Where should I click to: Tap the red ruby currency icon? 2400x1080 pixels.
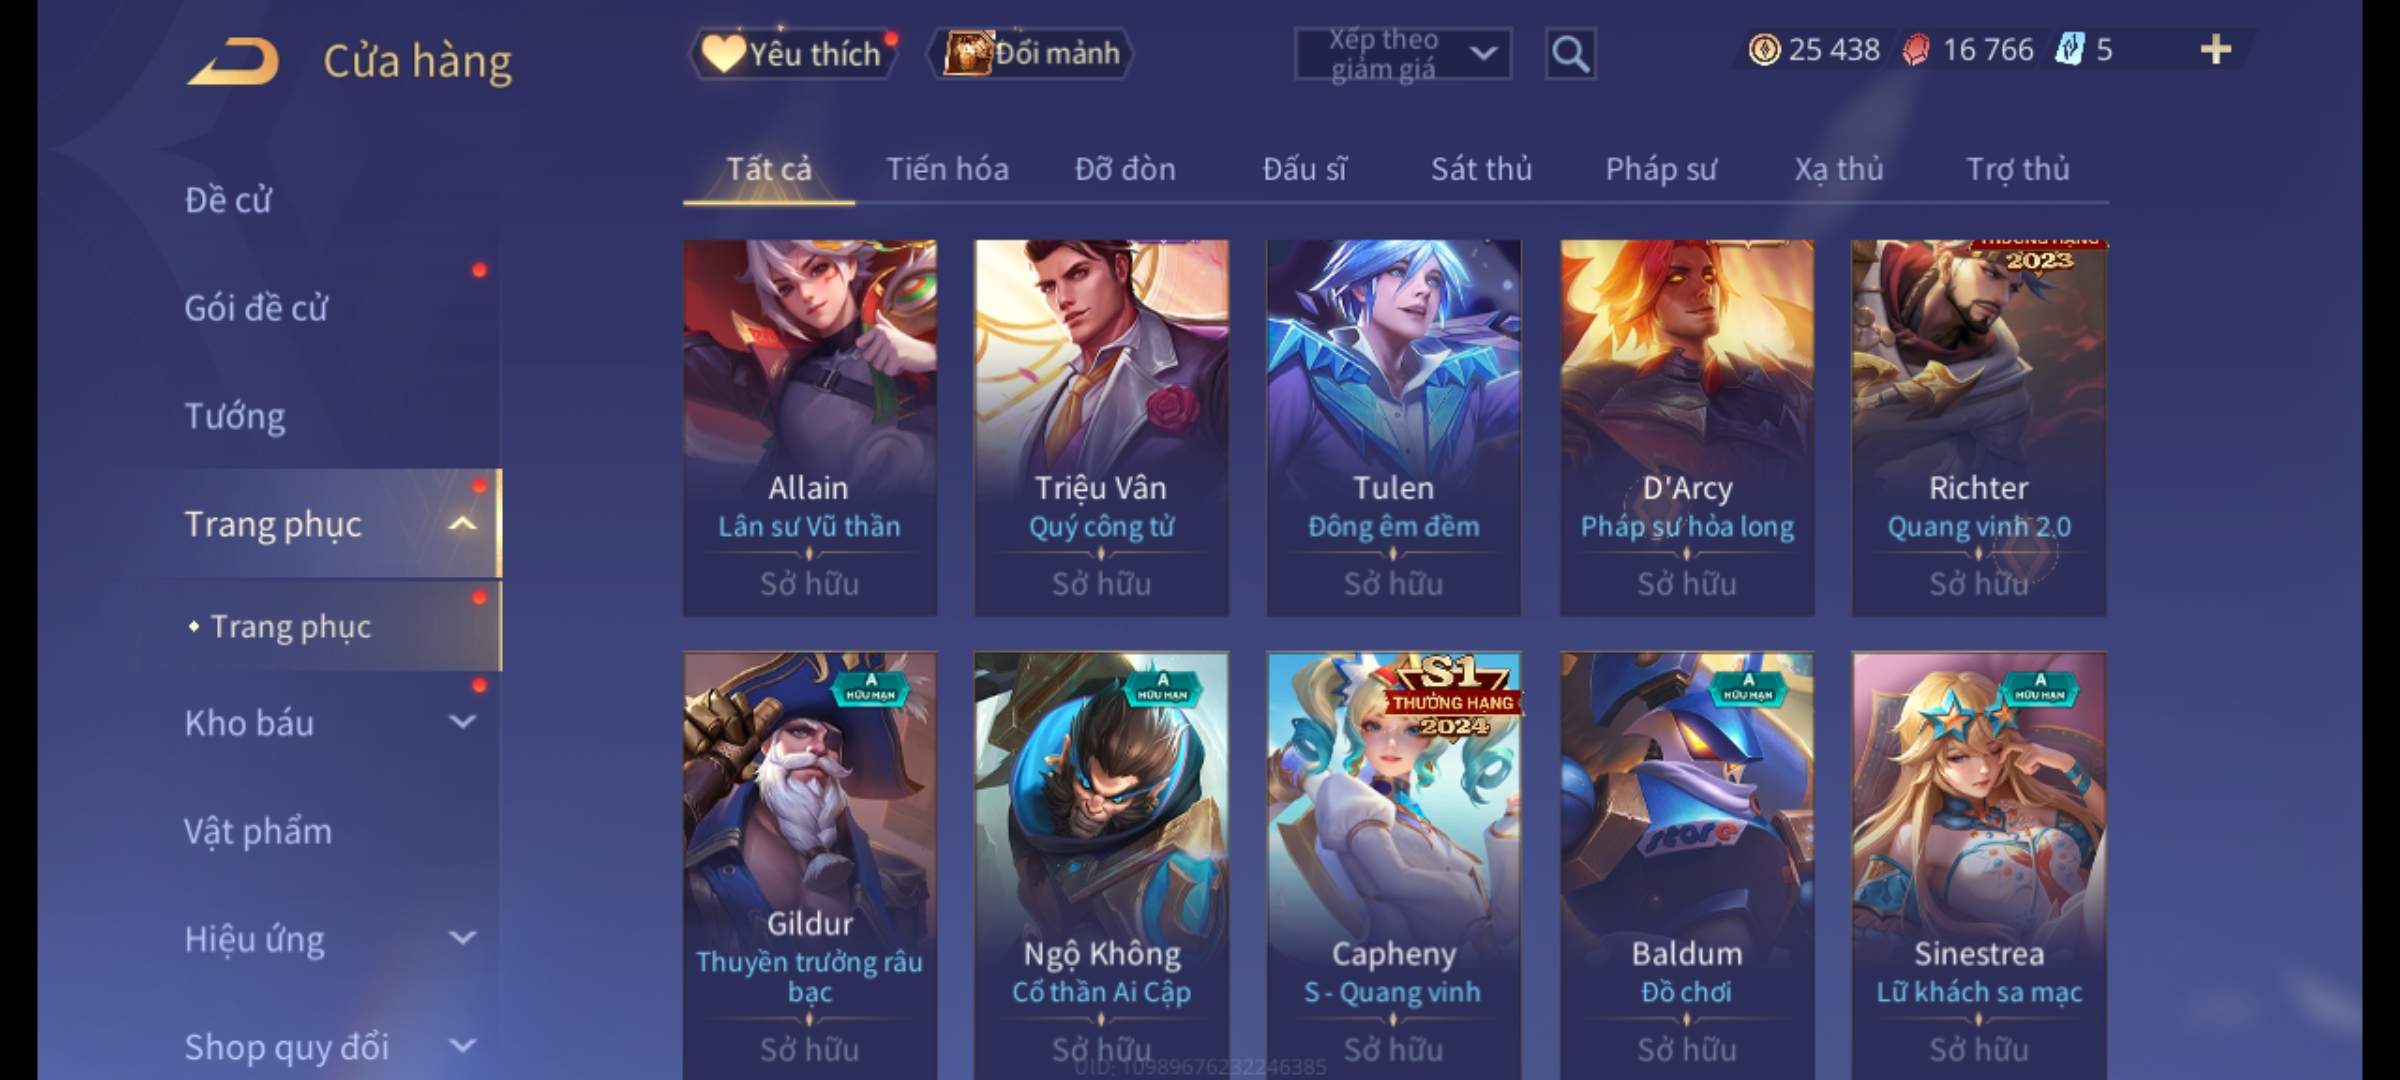tap(1916, 49)
